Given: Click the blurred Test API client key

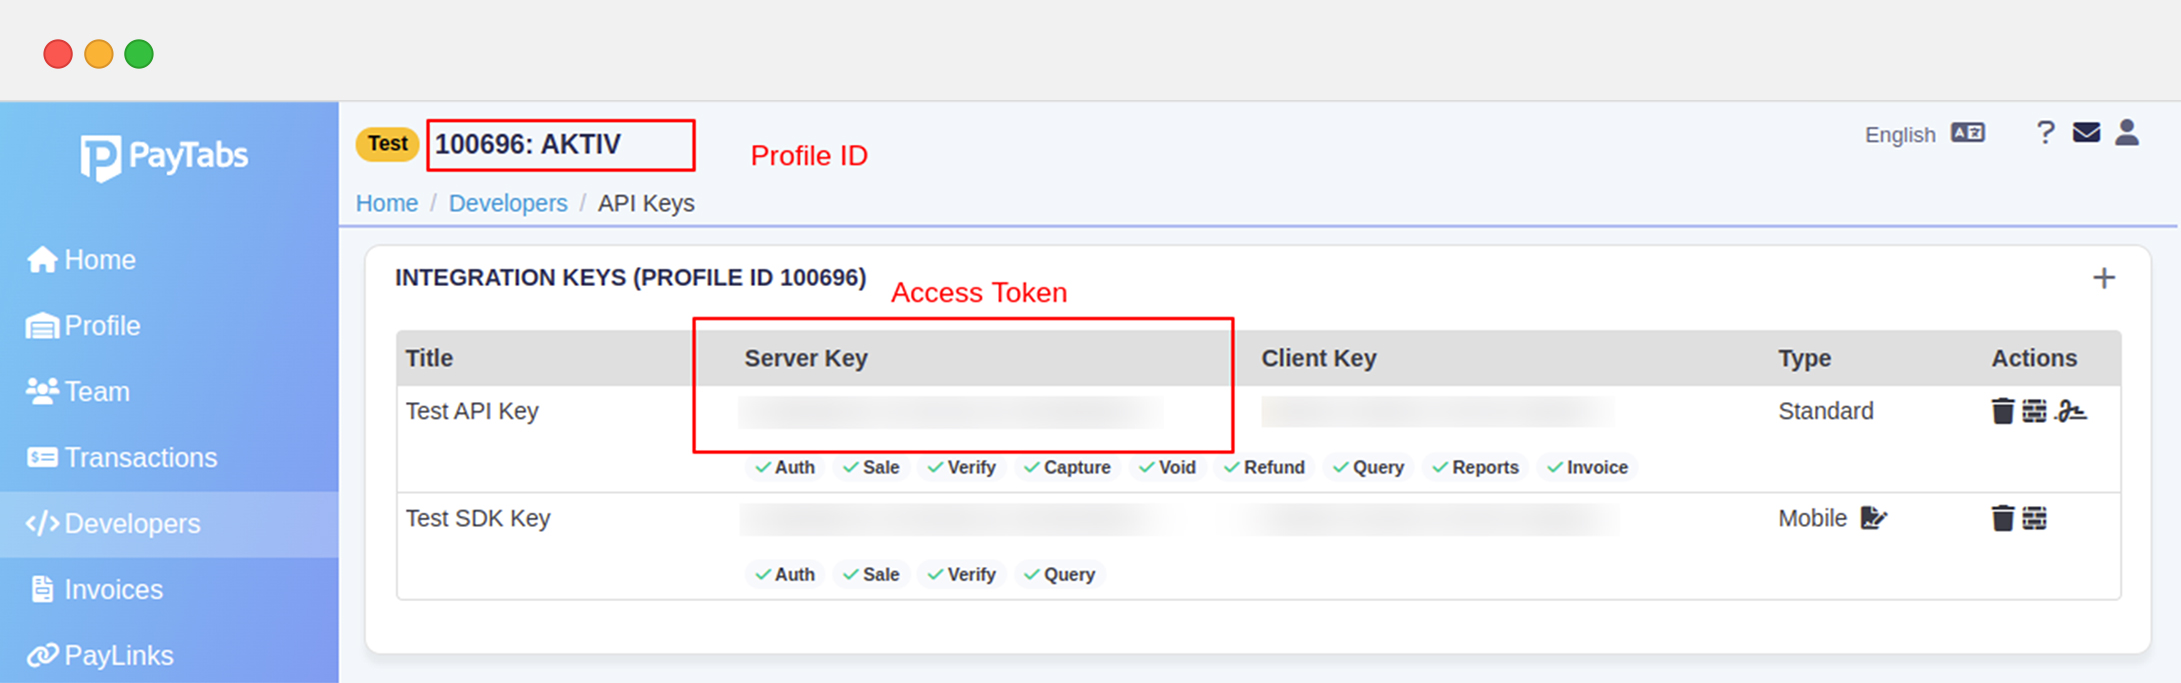Looking at the screenshot, I should pos(1437,412).
